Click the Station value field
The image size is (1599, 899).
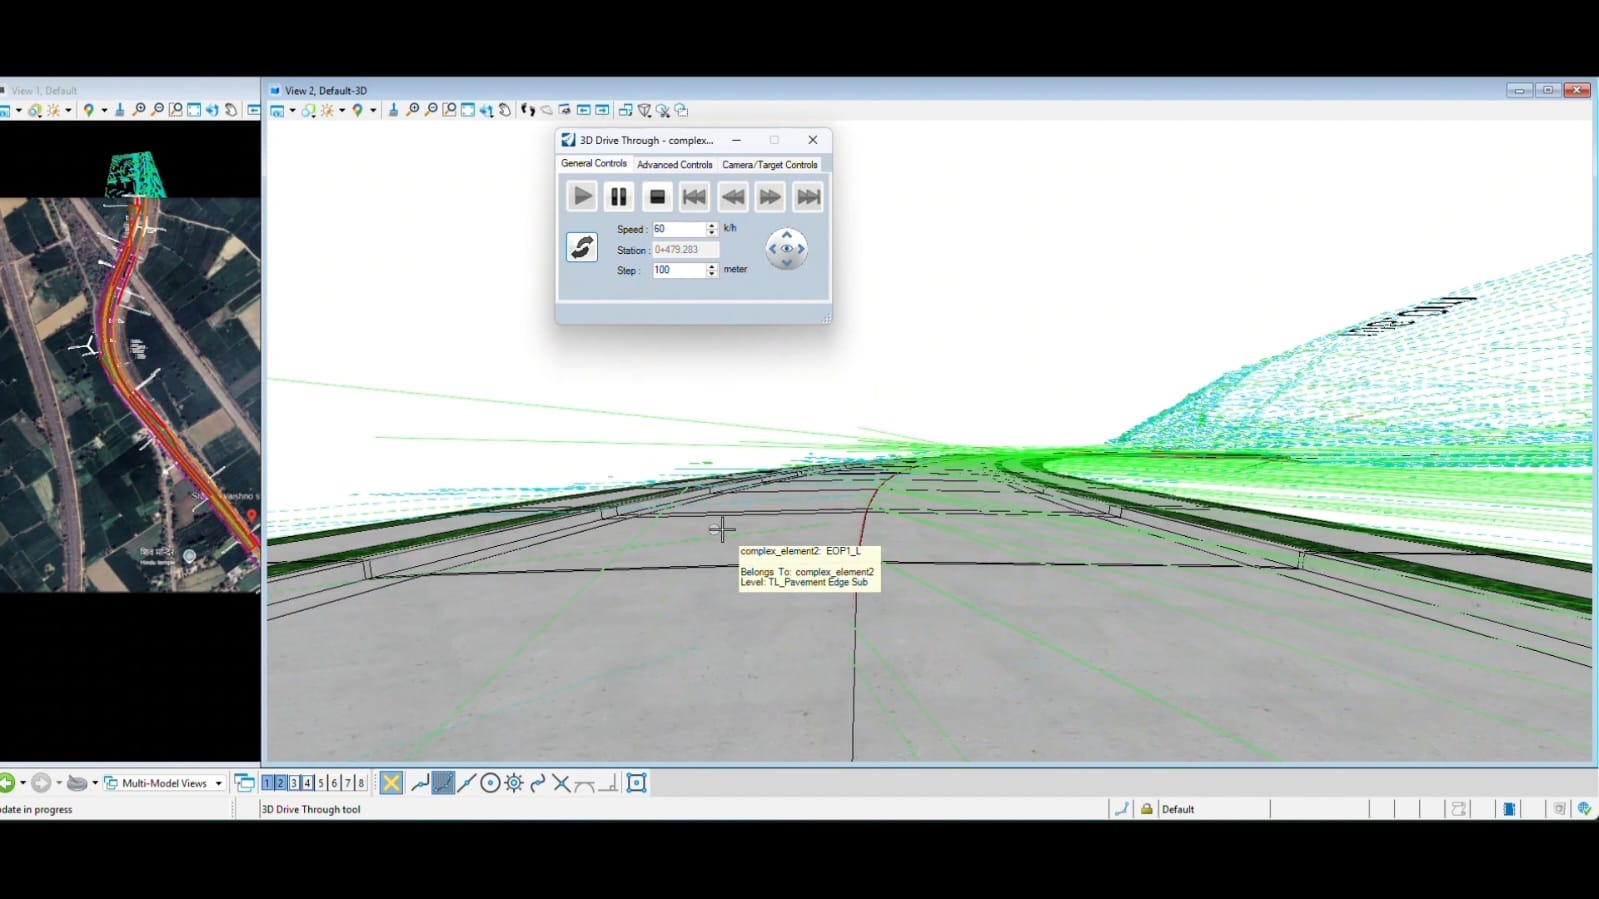(x=685, y=250)
